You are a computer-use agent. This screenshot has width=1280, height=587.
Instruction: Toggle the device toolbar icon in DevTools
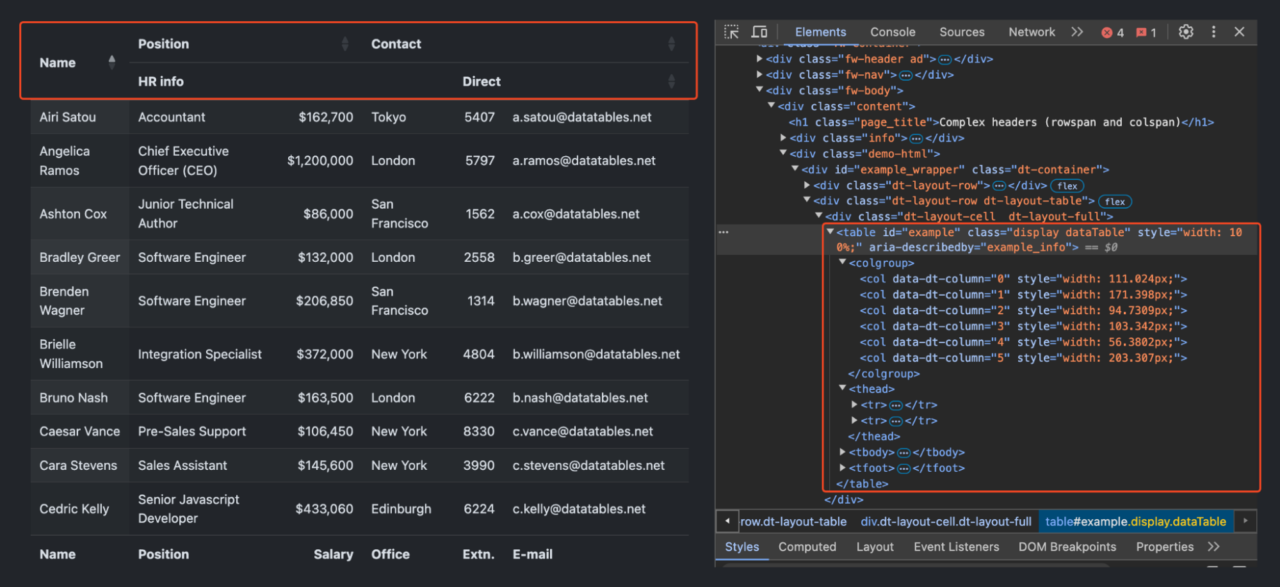pos(759,32)
